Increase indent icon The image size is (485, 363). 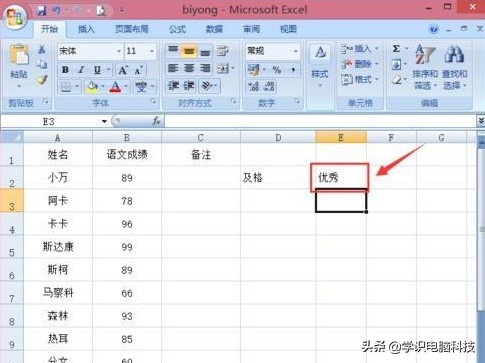[x=189, y=86]
